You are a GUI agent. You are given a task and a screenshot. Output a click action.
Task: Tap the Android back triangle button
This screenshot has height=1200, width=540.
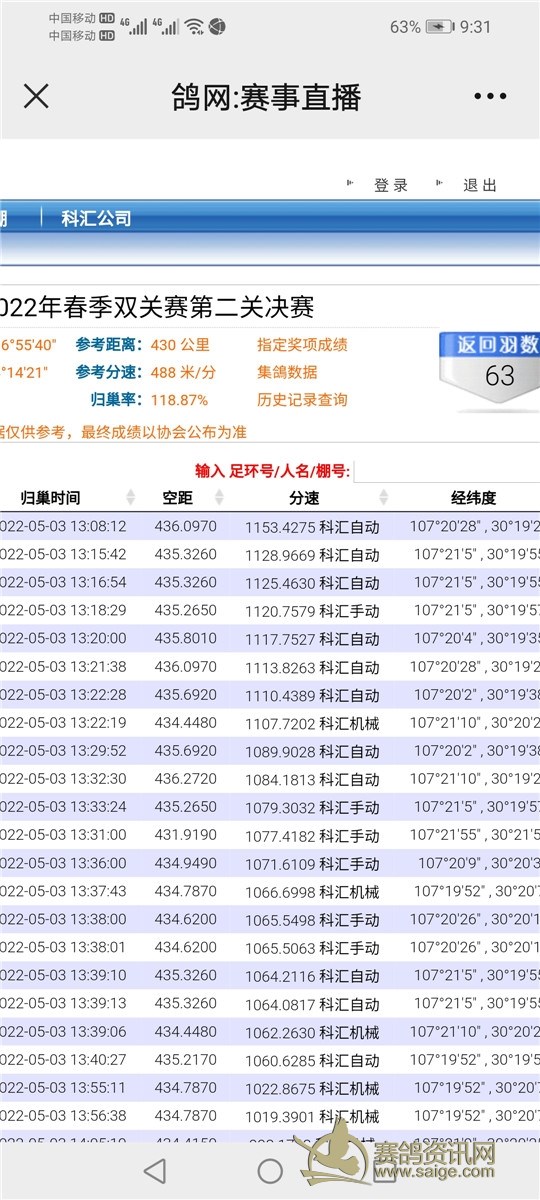tap(154, 1170)
